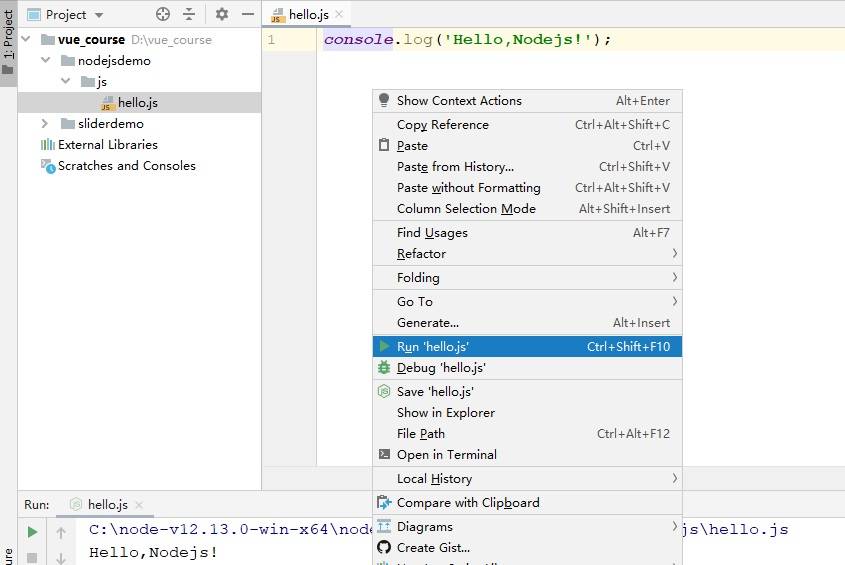Click the collapse all icon in Project panel

click(x=190, y=14)
